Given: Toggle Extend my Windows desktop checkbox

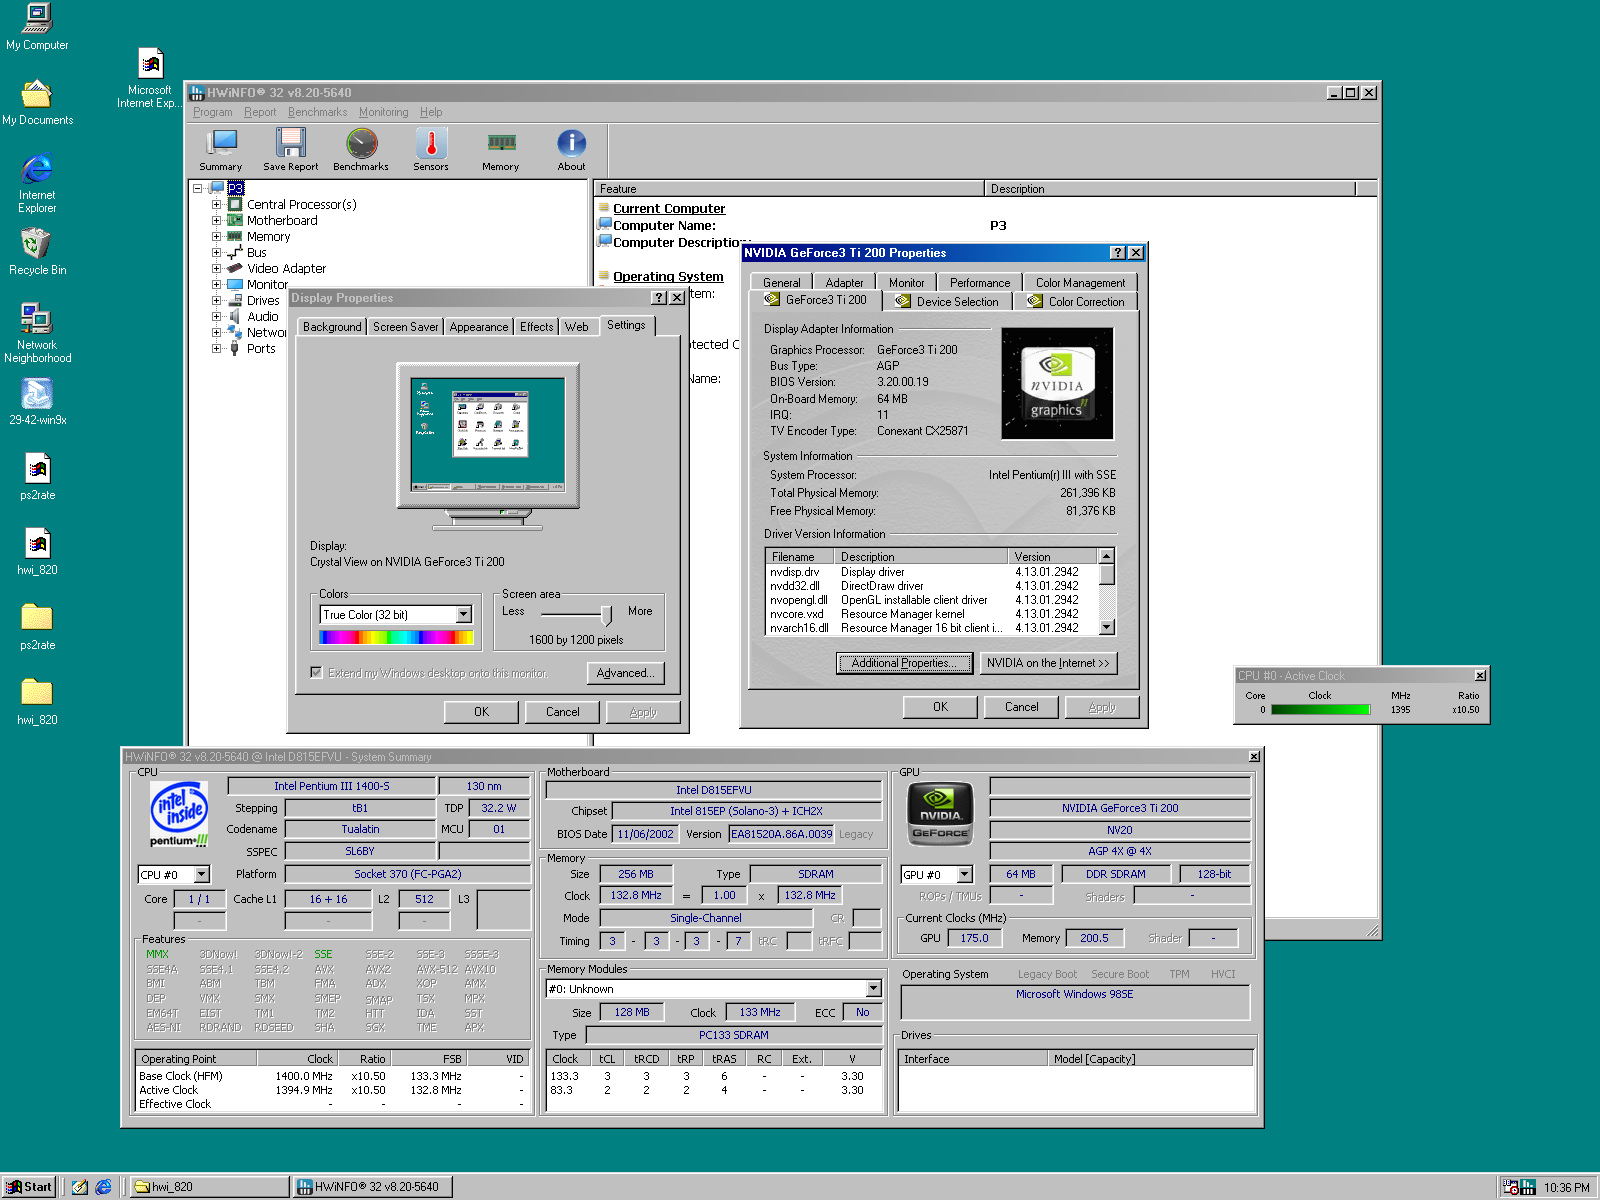Looking at the screenshot, I should click(317, 673).
